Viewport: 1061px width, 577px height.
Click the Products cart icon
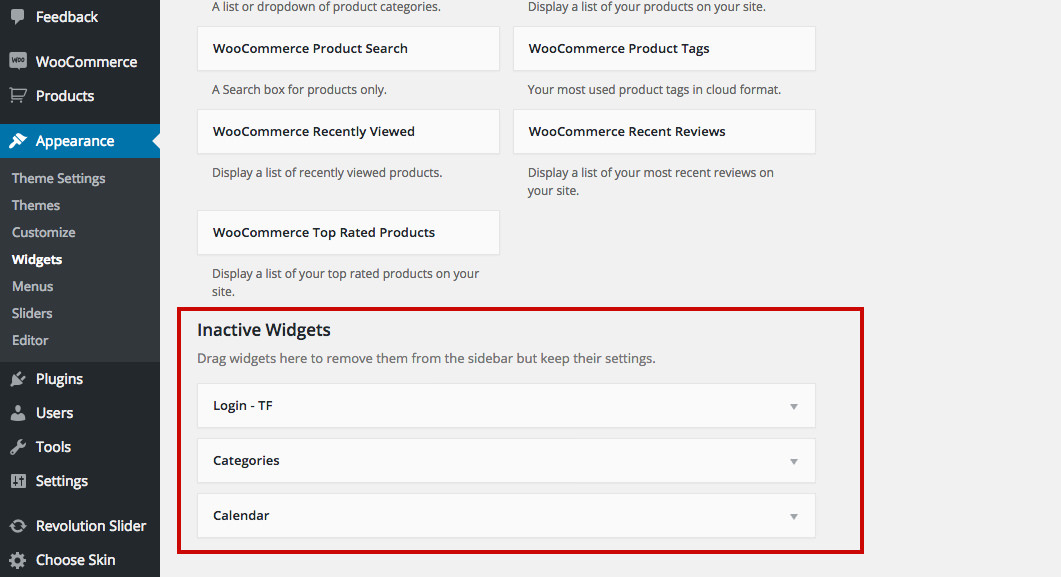(18, 95)
